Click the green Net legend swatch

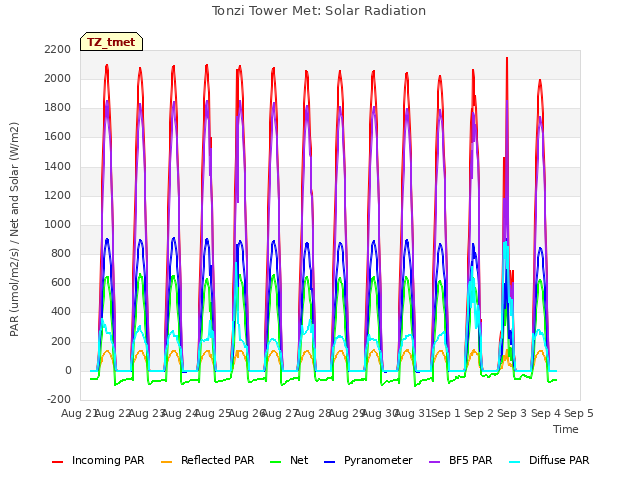(x=276, y=462)
